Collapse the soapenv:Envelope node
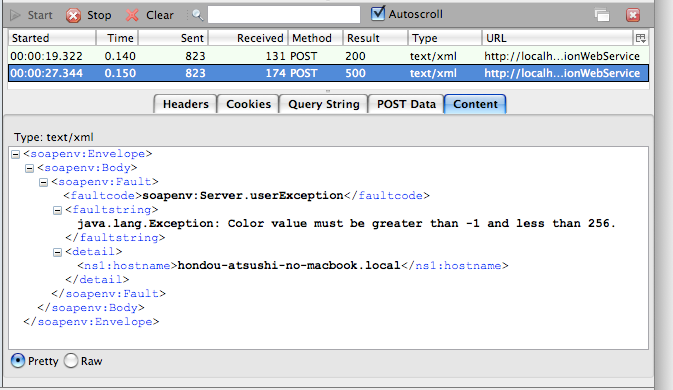Viewport: 673px width, 390px height. click(x=15, y=154)
